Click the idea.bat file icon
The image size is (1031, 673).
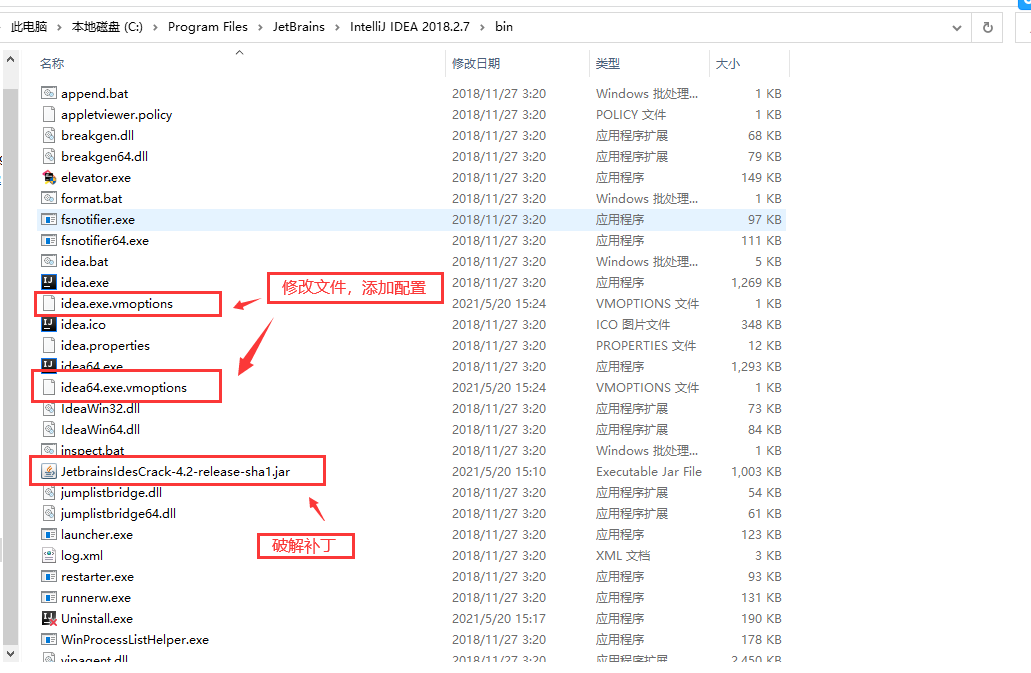point(49,262)
